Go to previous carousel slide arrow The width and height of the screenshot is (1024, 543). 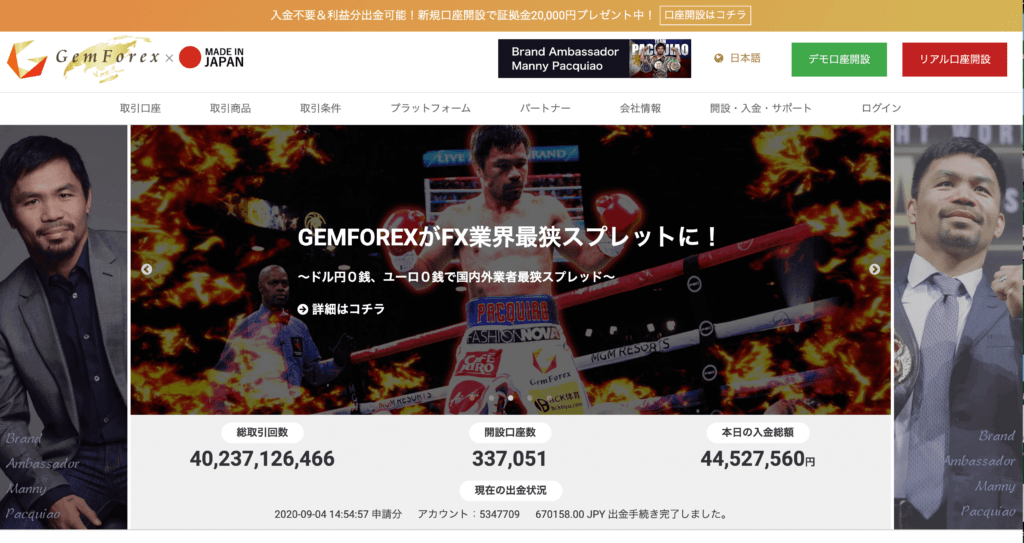(x=146, y=269)
